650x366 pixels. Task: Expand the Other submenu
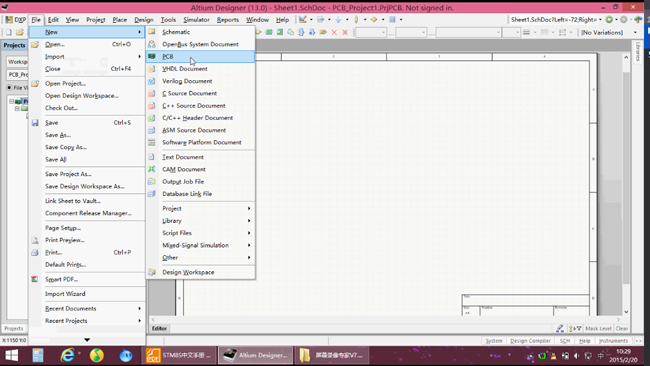coord(200,257)
